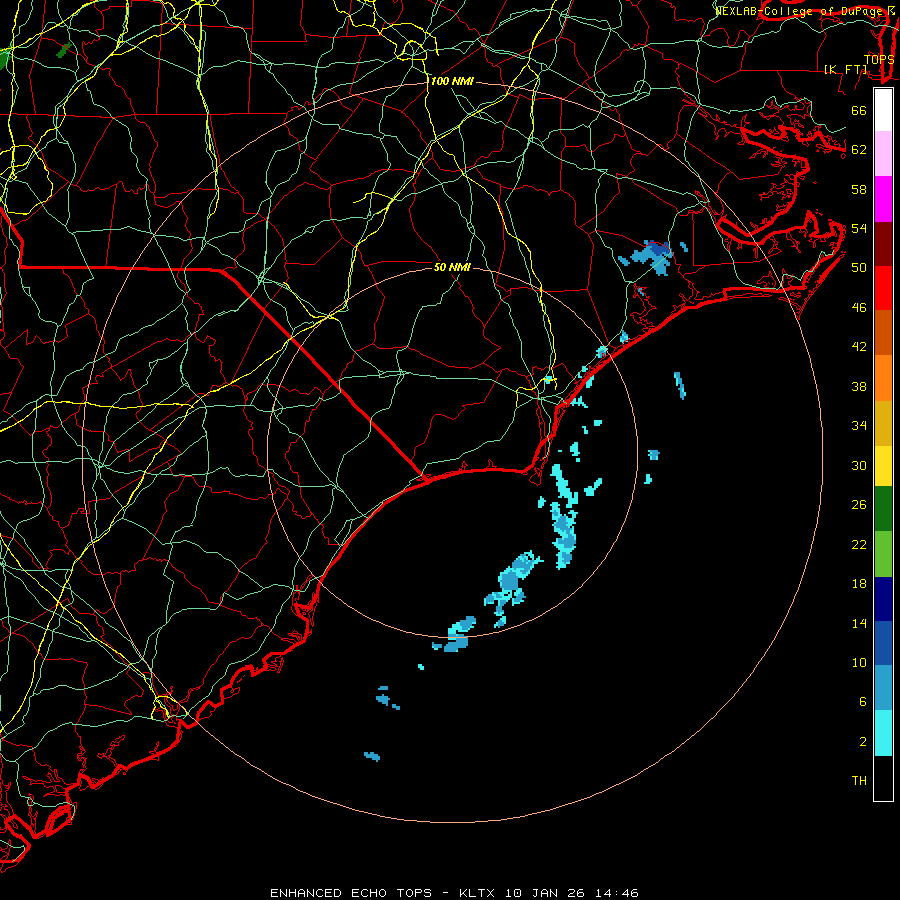Click the '54' legend scale value
Screen dimensions: 900x900
(x=859, y=228)
